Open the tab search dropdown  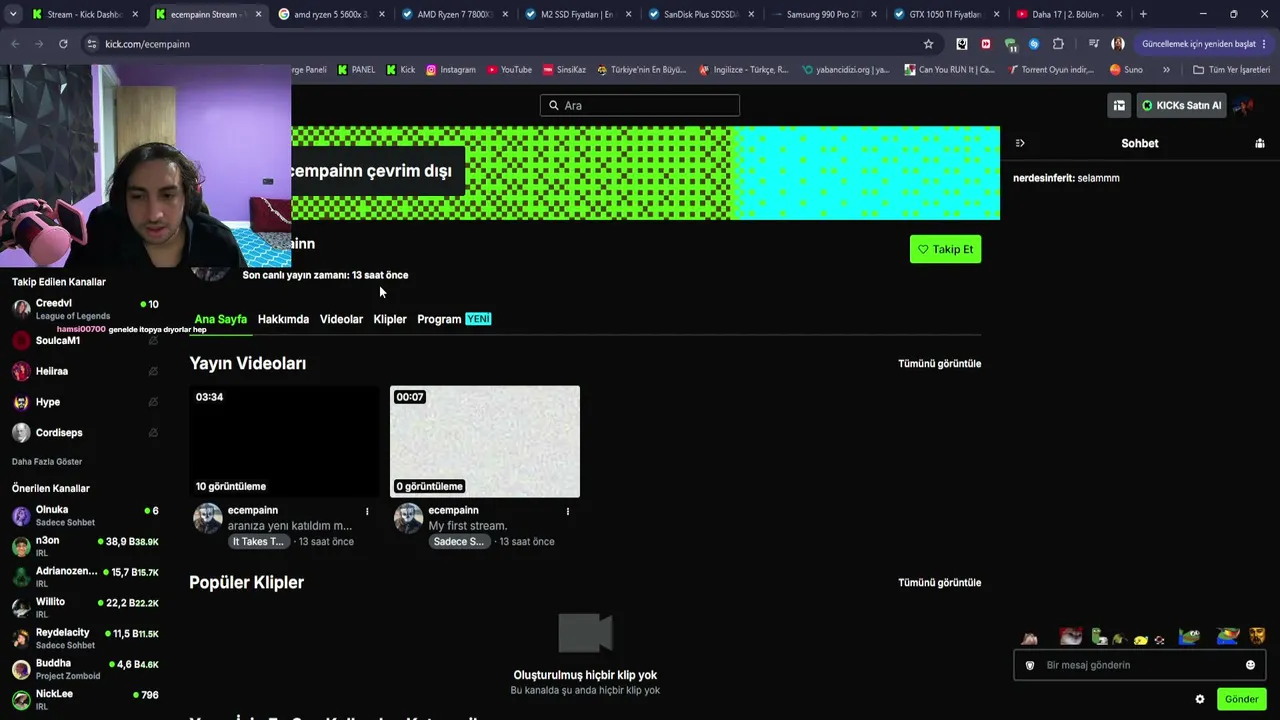coord(13,14)
